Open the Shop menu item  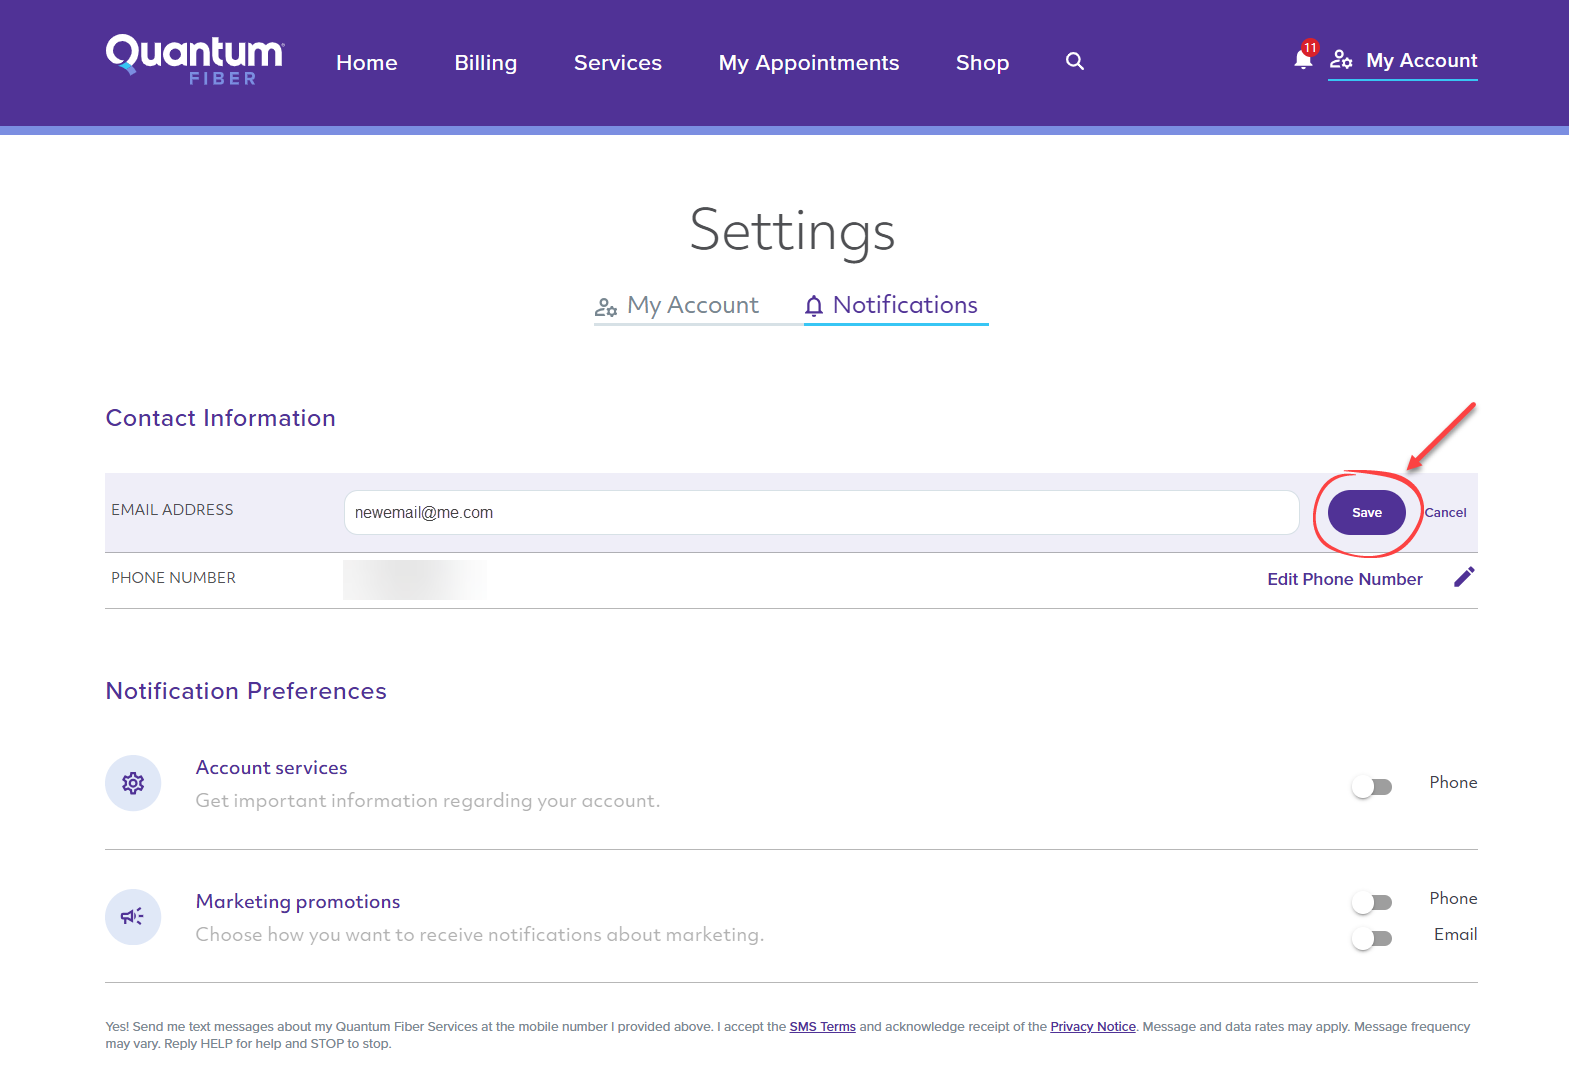[x=982, y=63]
